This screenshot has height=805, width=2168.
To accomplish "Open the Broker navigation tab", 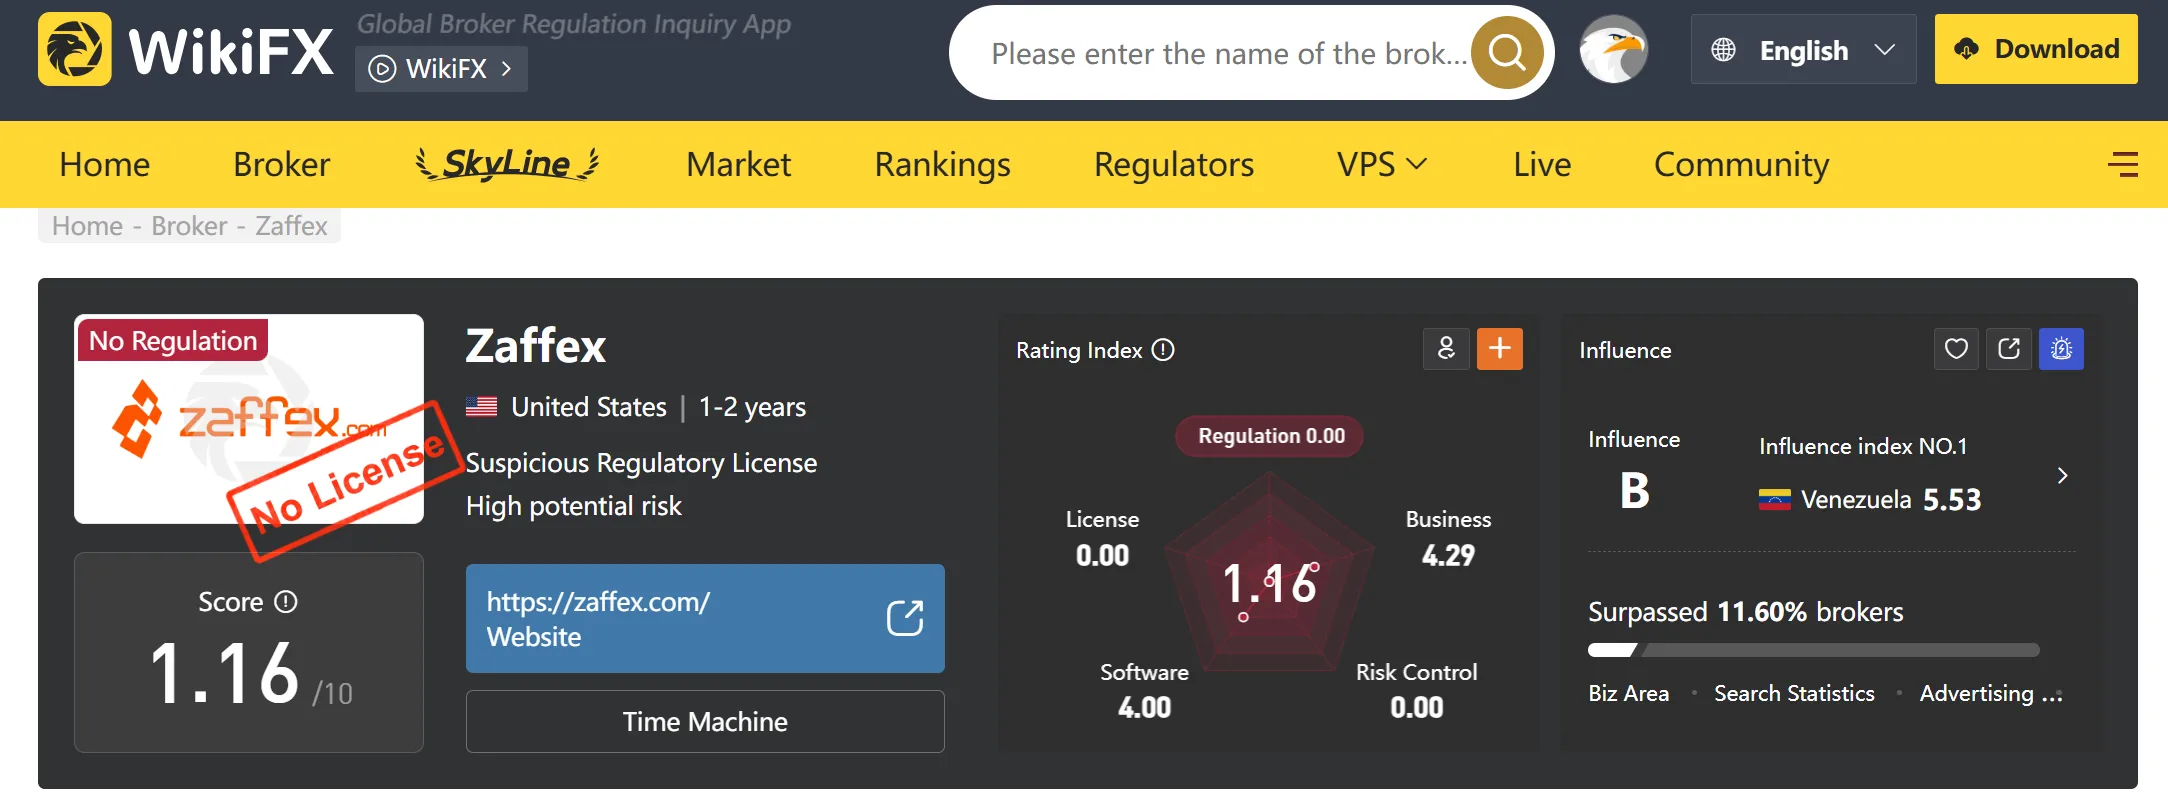I will pyautogui.click(x=282, y=165).
